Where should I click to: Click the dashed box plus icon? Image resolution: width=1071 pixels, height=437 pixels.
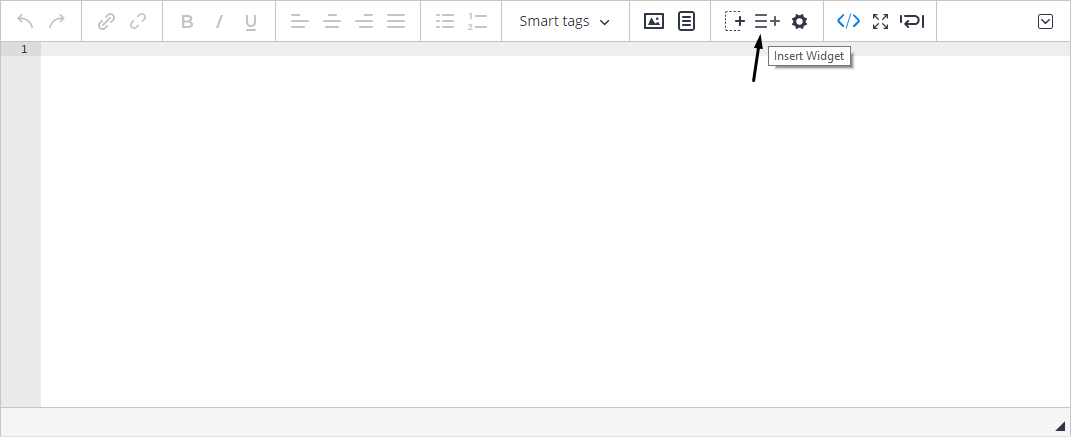[x=735, y=21]
